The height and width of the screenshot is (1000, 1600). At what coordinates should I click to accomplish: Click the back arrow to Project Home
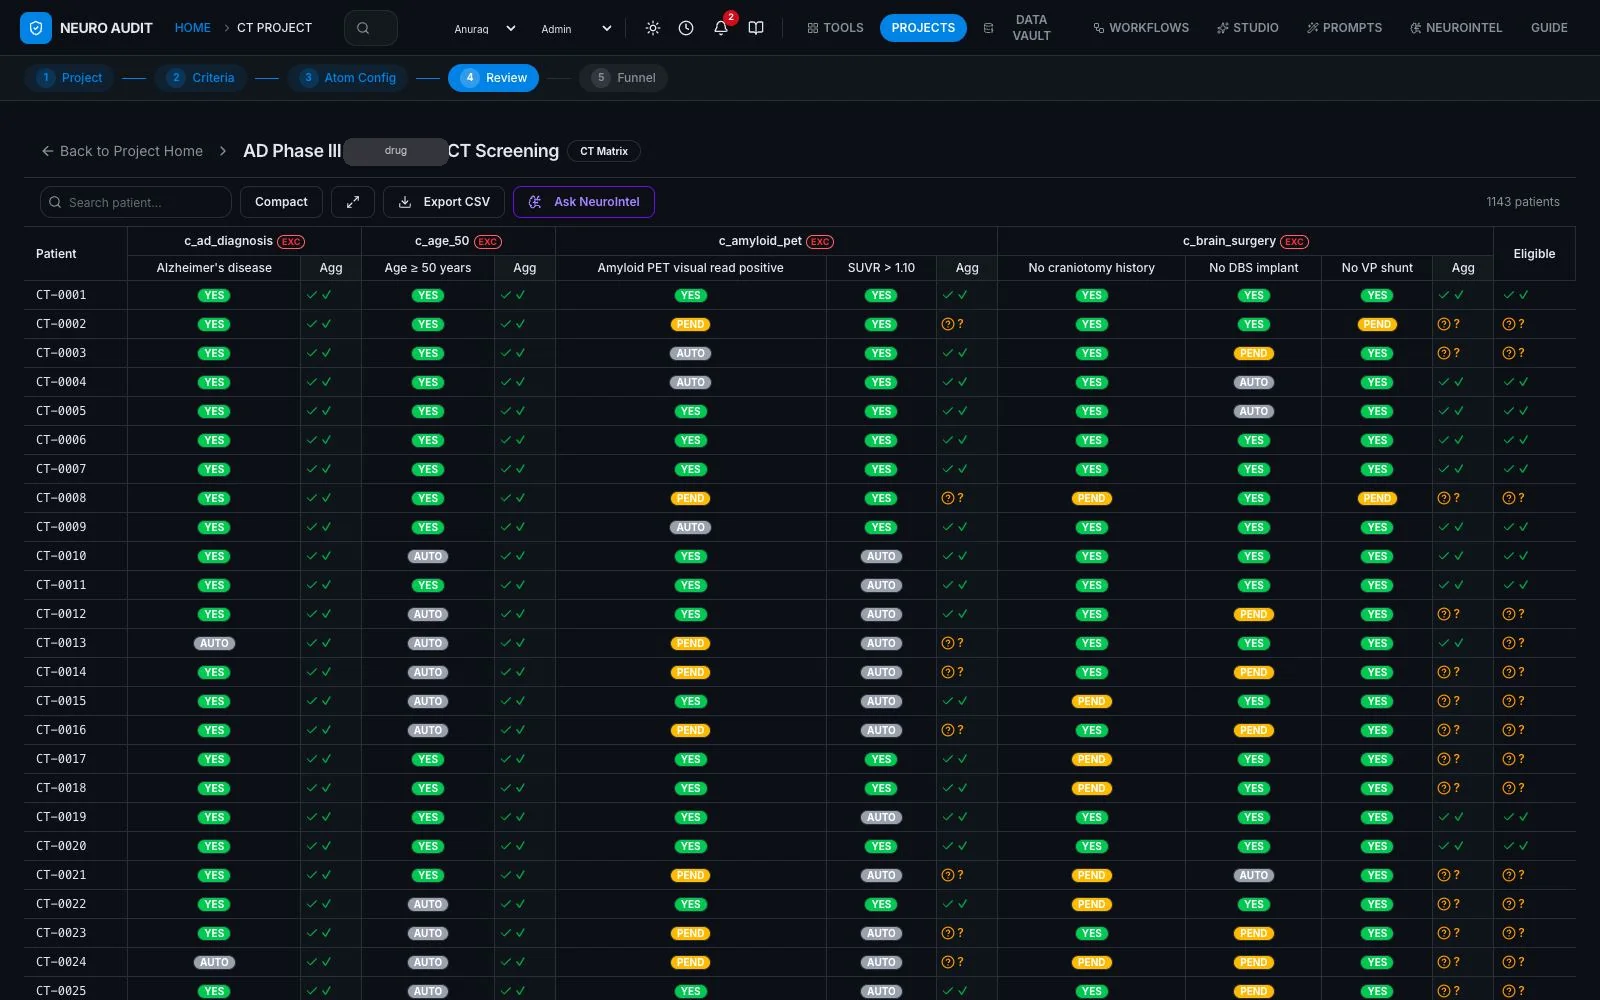tap(47, 151)
